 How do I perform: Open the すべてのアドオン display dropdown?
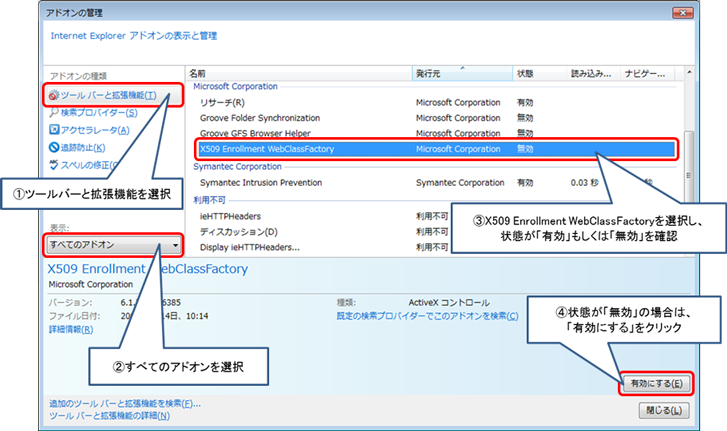(x=113, y=245)
